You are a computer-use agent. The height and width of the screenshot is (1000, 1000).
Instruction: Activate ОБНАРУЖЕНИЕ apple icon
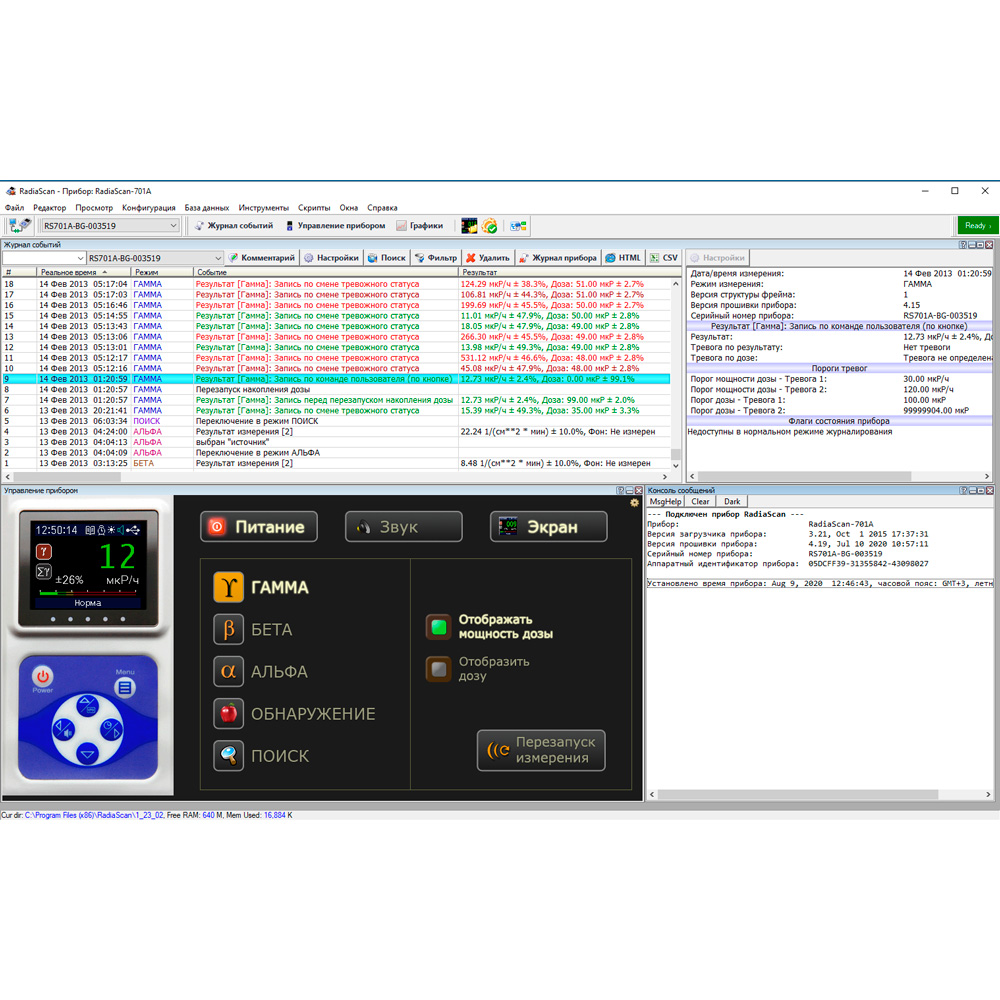point(229,714)
